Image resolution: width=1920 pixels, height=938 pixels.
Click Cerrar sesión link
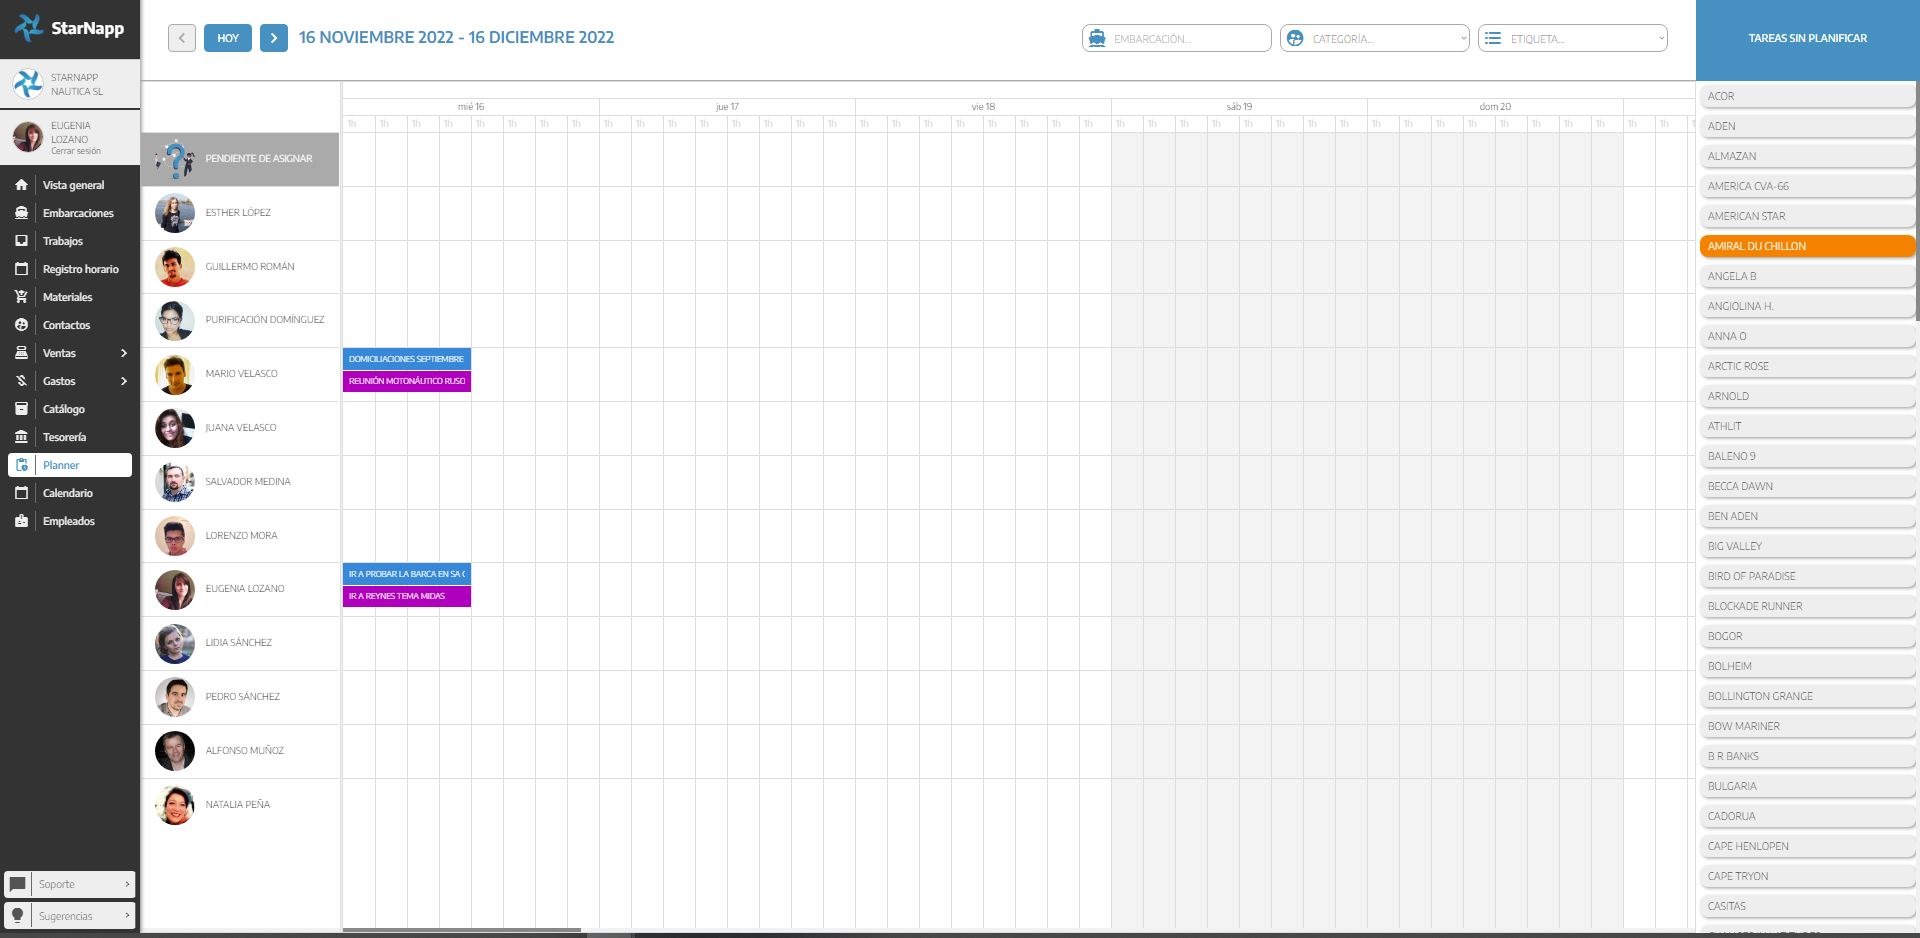tap(76, 151)
